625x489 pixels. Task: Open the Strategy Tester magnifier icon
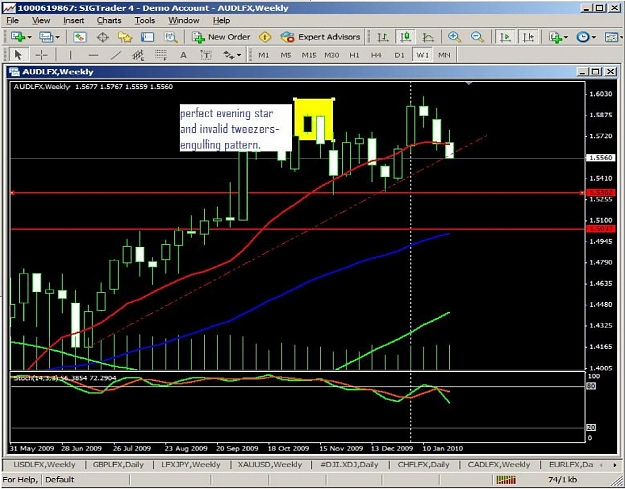[171, 37]
